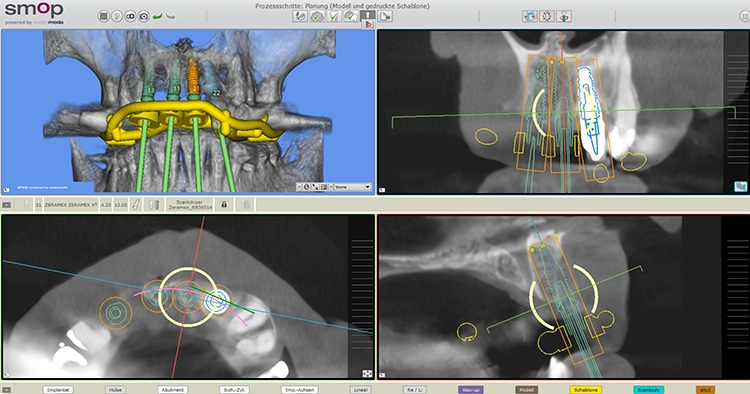Open the second process step checkmark icon
Image resolution: width=750 pixels, height=394 pixels.
tap(317, 16)
